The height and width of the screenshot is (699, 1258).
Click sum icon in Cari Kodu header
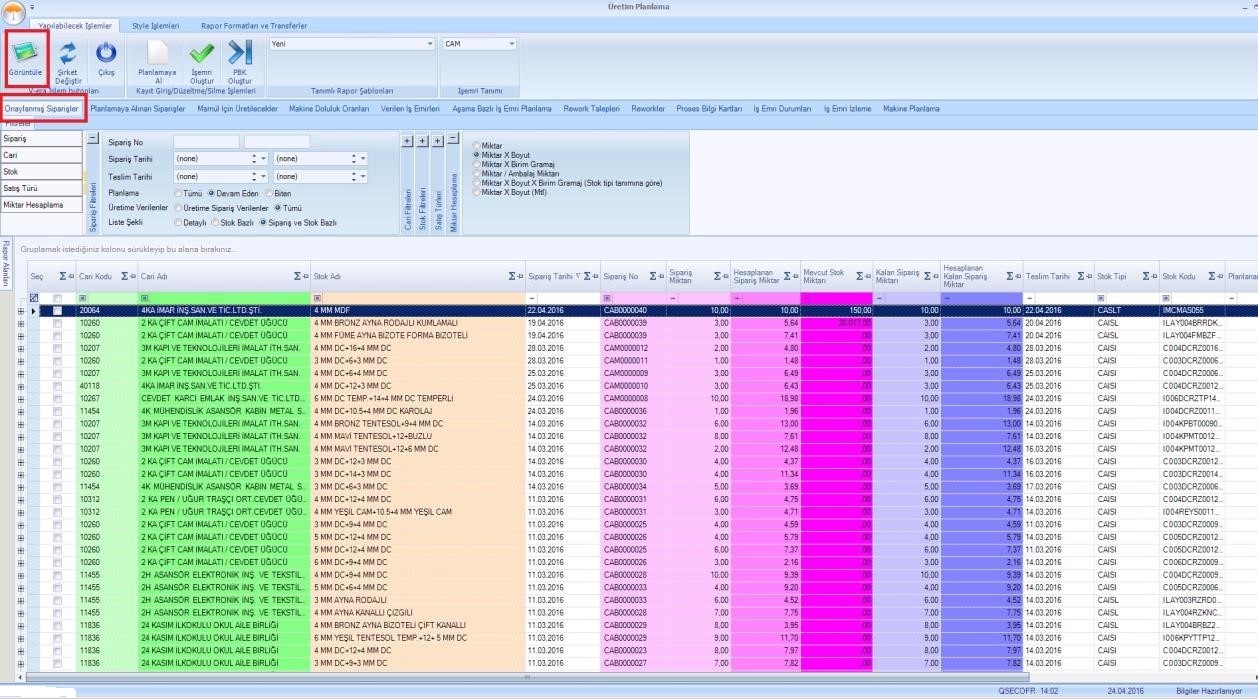tap(125, 276)
